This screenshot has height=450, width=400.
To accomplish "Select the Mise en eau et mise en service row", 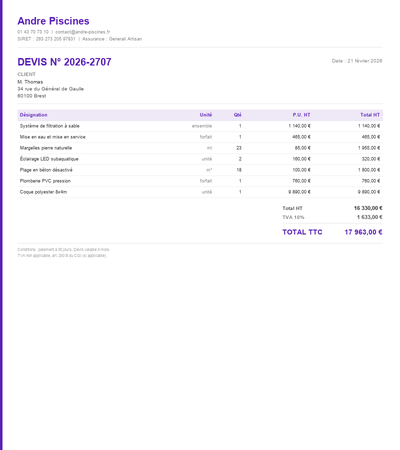I will (200, 137).
